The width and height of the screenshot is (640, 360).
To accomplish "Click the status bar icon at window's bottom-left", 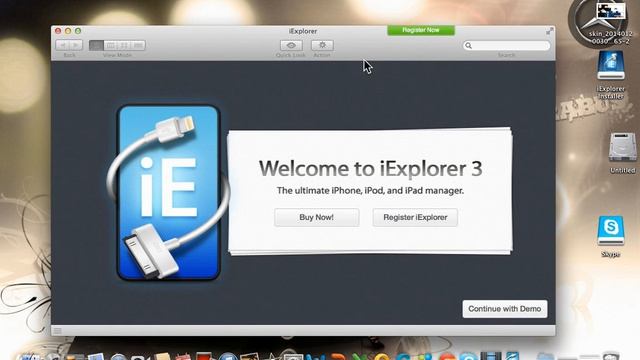I will [x=58, y=331].
